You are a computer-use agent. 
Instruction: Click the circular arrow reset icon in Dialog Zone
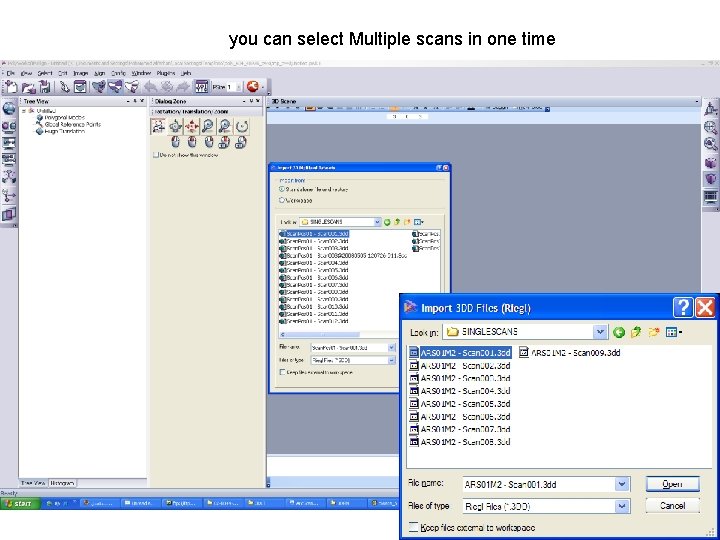pos(242,126)
